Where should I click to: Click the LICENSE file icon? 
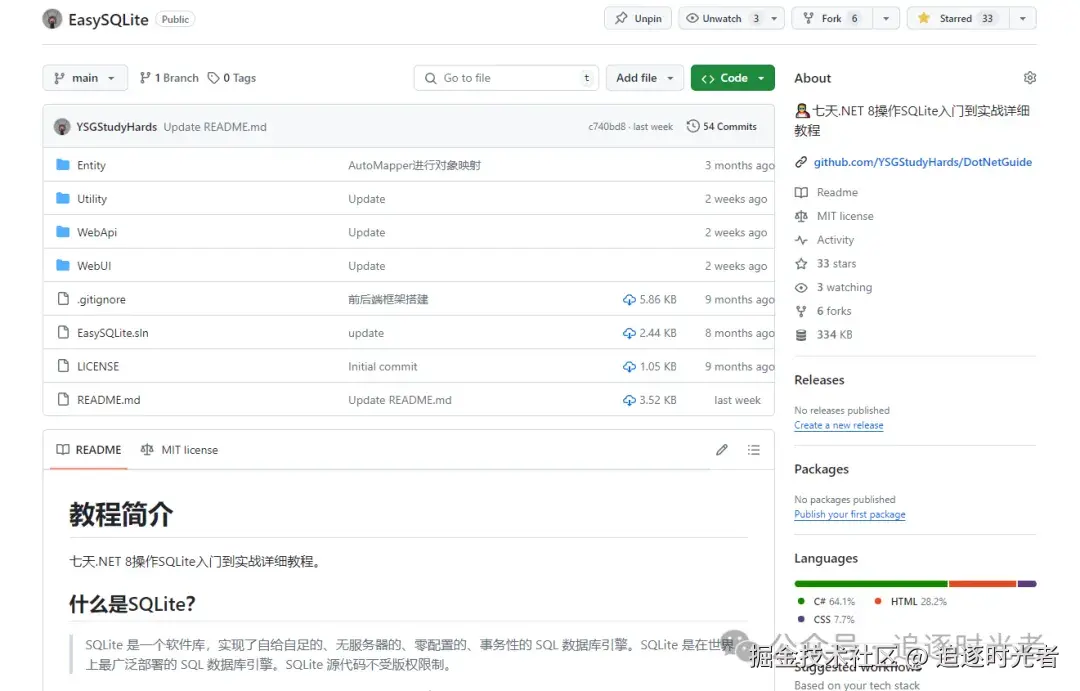[x=63, y=366]
